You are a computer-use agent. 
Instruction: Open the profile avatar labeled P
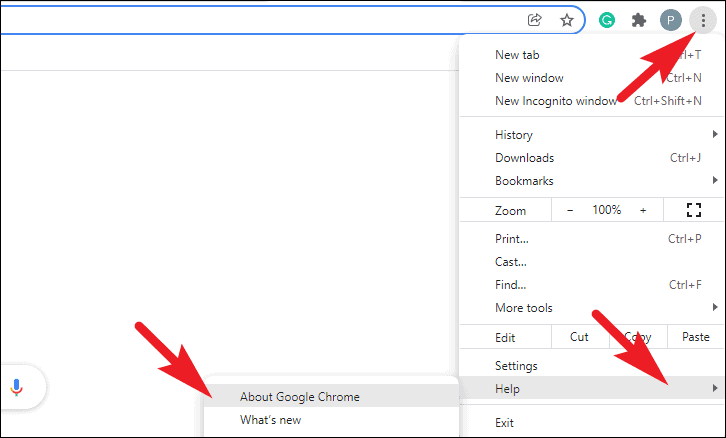pos(670,20)
